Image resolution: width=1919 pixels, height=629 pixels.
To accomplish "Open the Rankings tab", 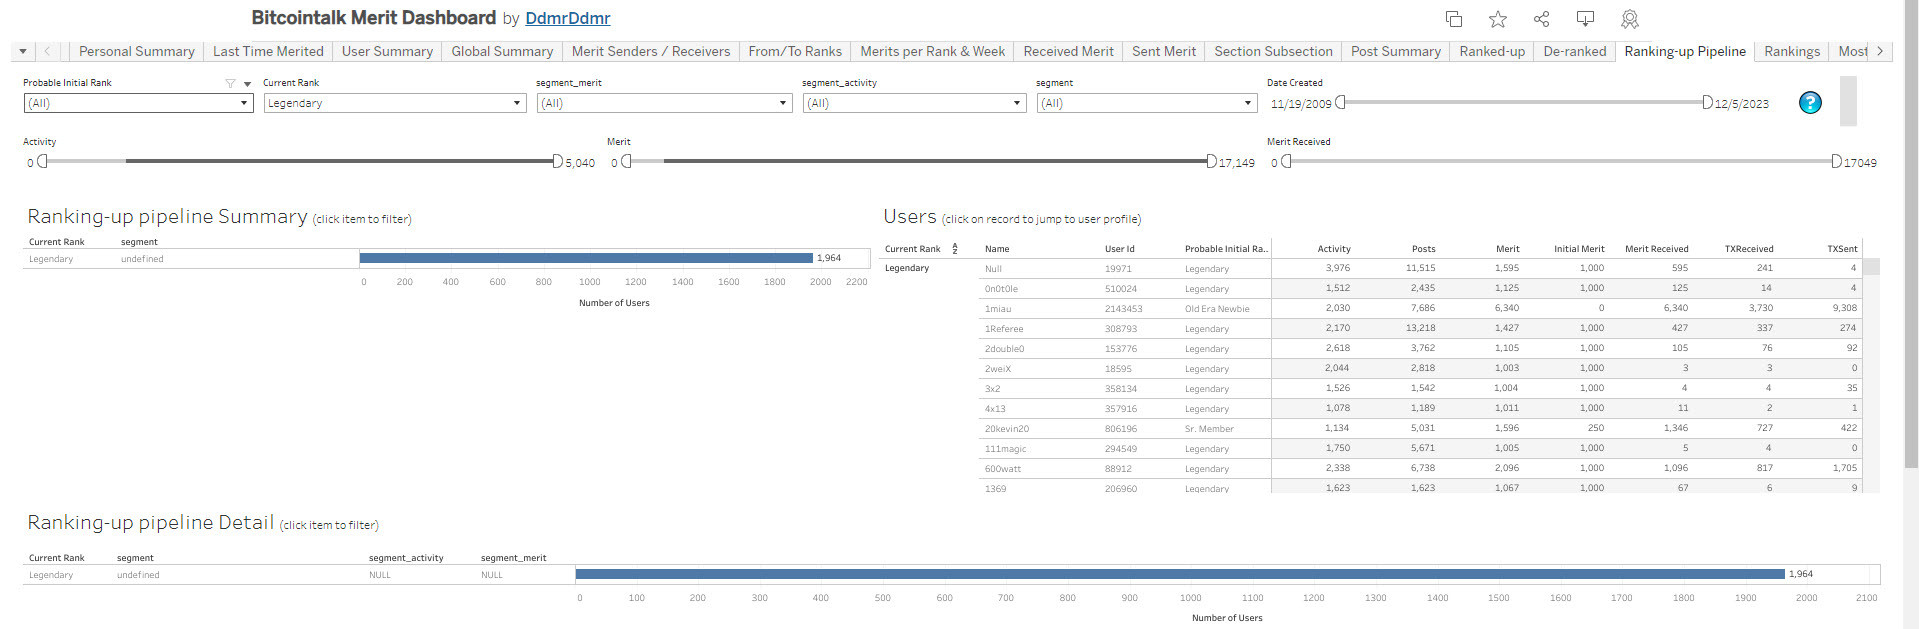I will [x=1792, y=51].
